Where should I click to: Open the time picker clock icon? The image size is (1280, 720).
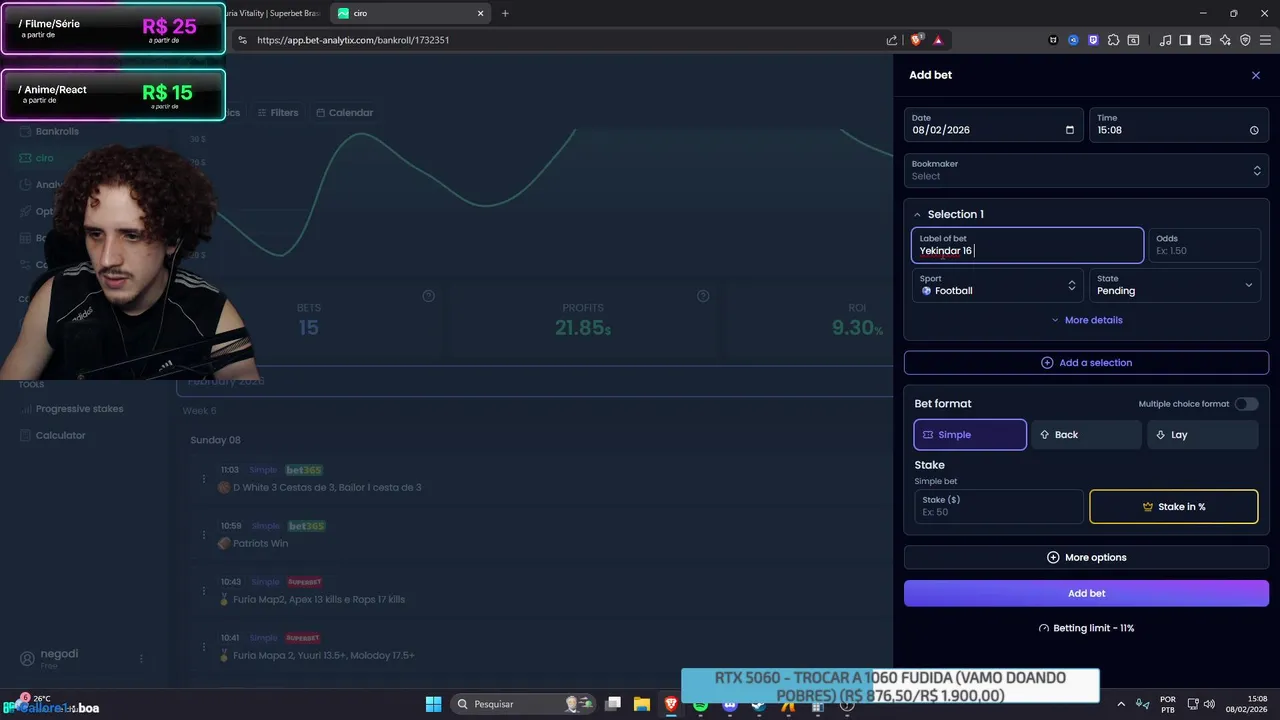coord(1254,130)
